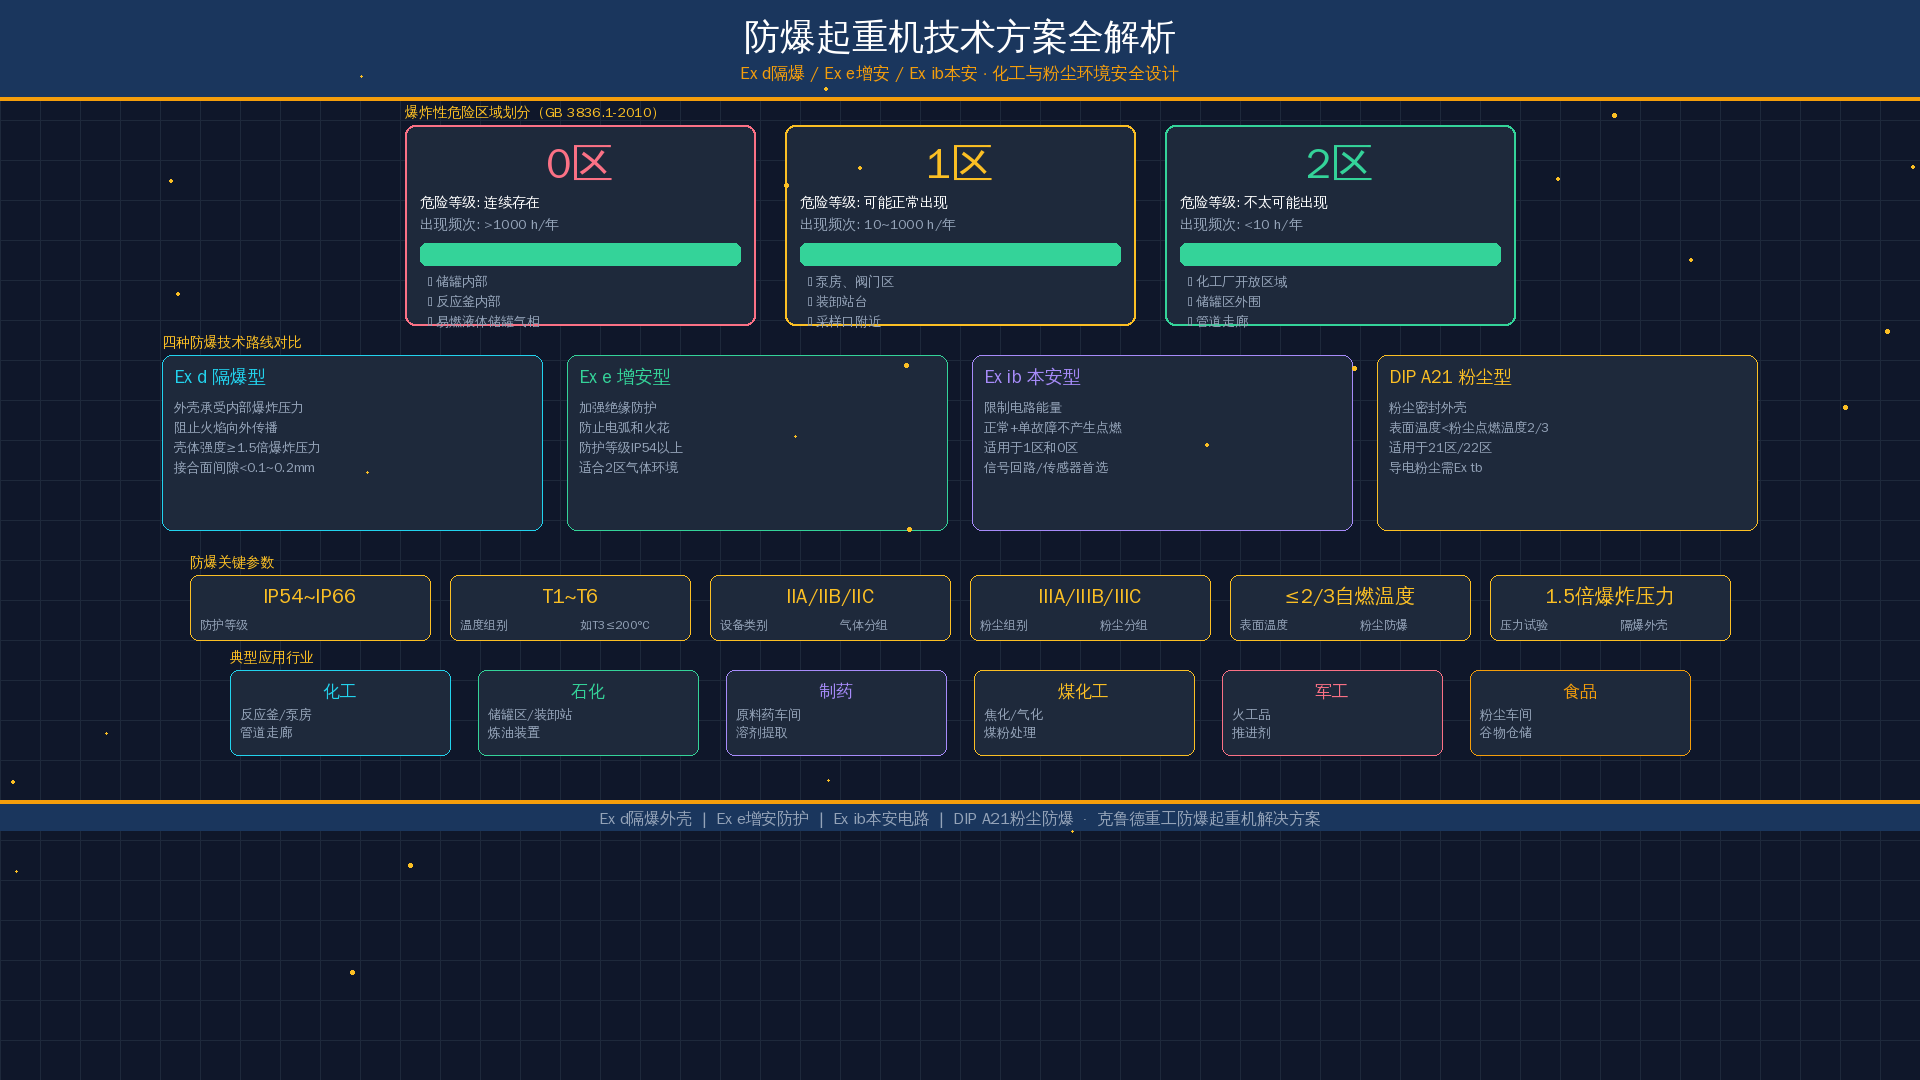
Task: Open the 煤化工 industry card
Action: 1084,713
